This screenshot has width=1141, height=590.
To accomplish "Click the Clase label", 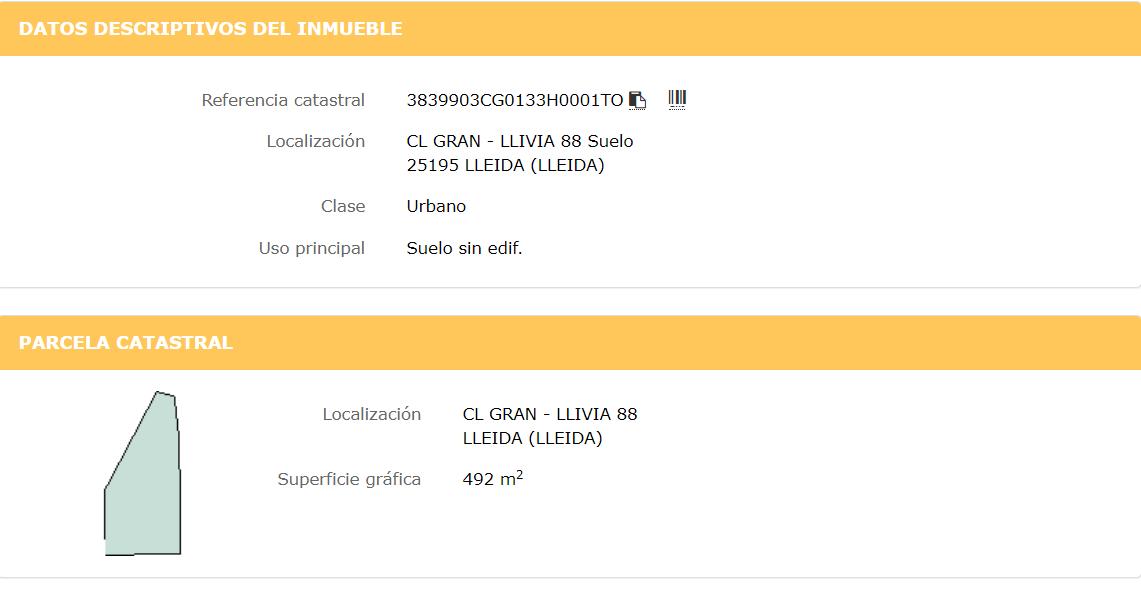I will (343, 207).
